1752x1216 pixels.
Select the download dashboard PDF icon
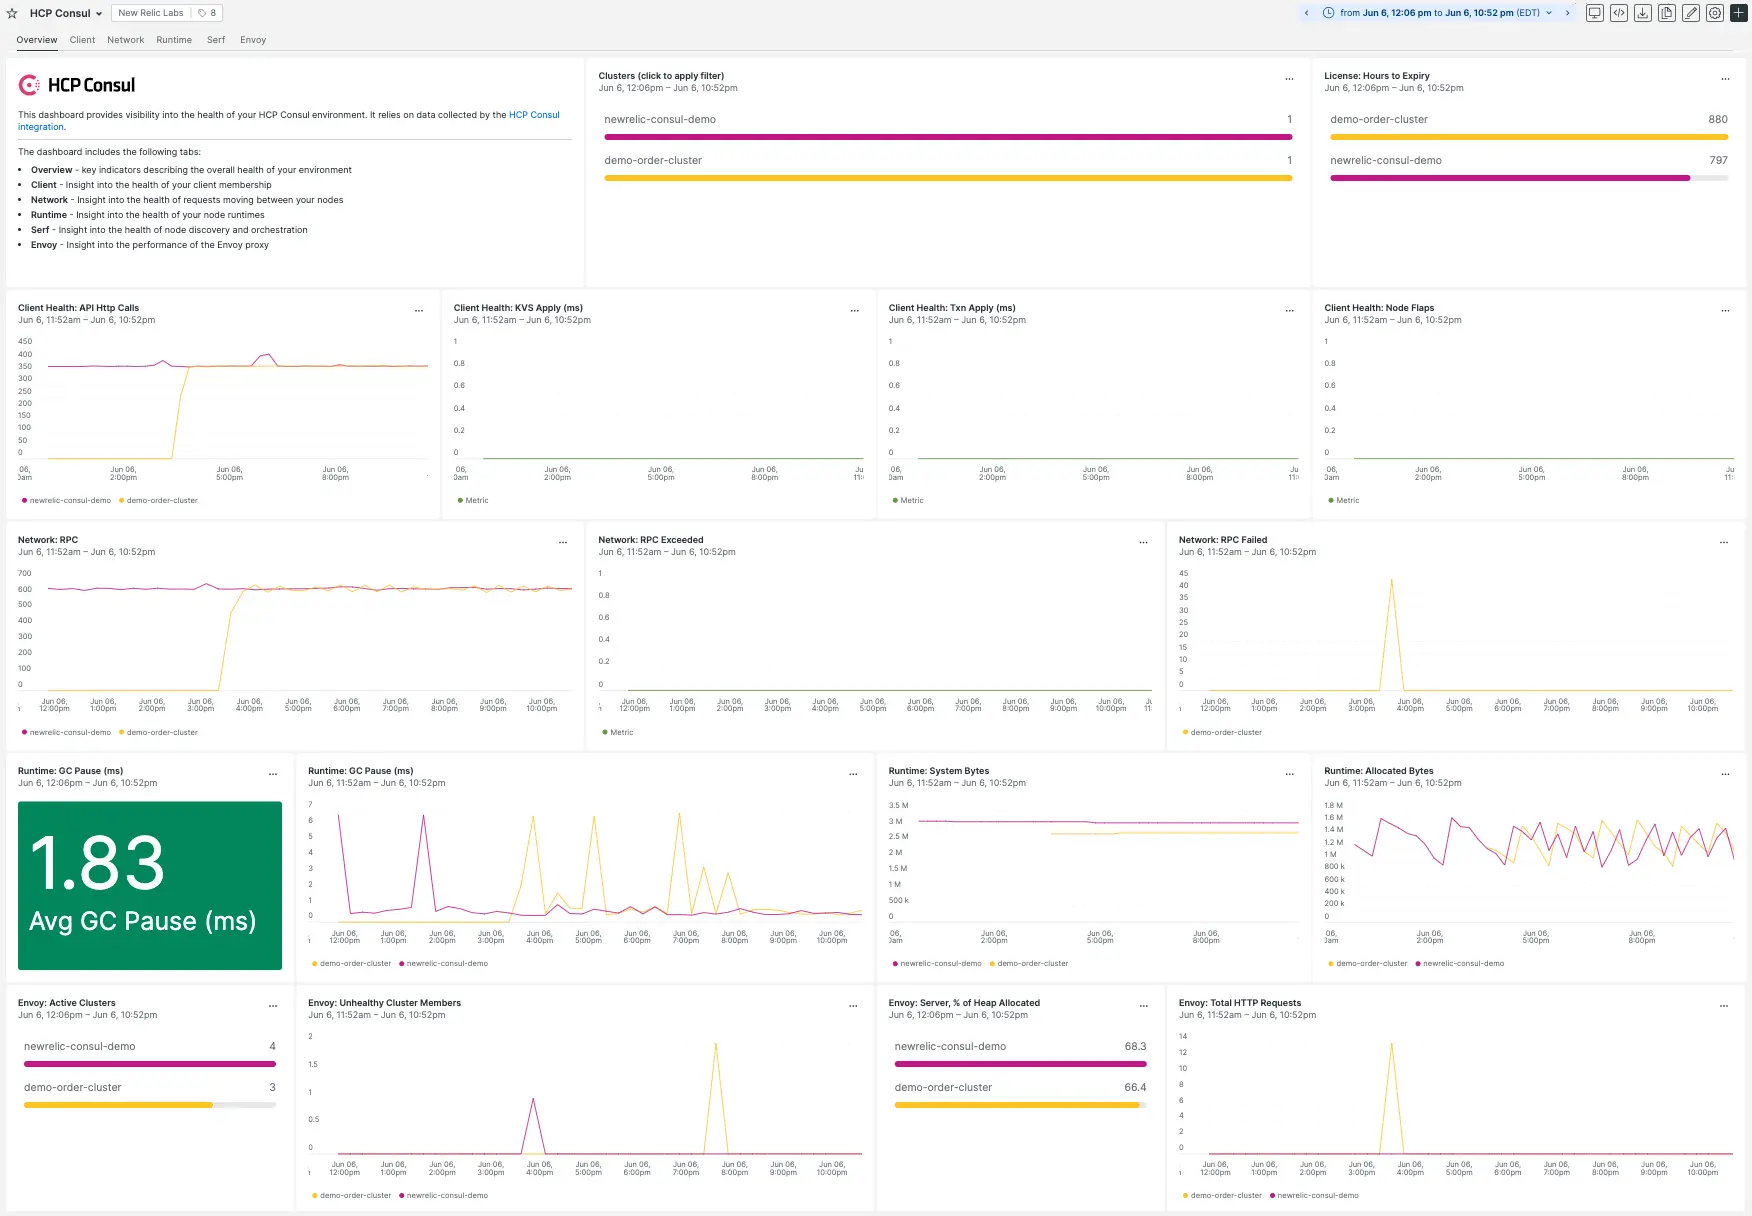pos(1642,13)
